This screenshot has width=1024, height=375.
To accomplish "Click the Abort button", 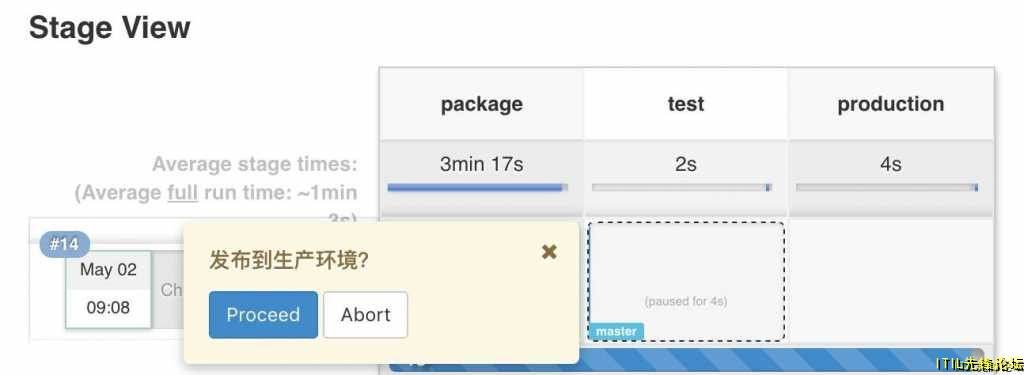I will [366, 315].
